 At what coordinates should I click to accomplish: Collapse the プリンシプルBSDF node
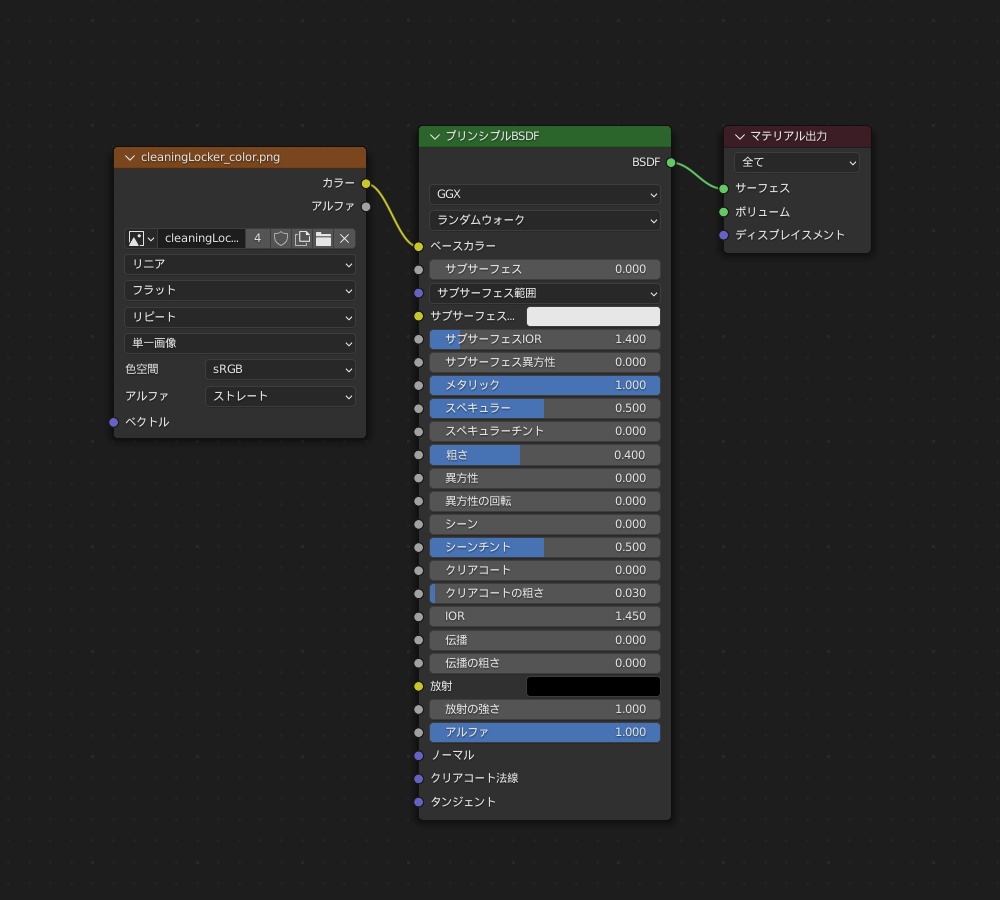coord(434,136)
